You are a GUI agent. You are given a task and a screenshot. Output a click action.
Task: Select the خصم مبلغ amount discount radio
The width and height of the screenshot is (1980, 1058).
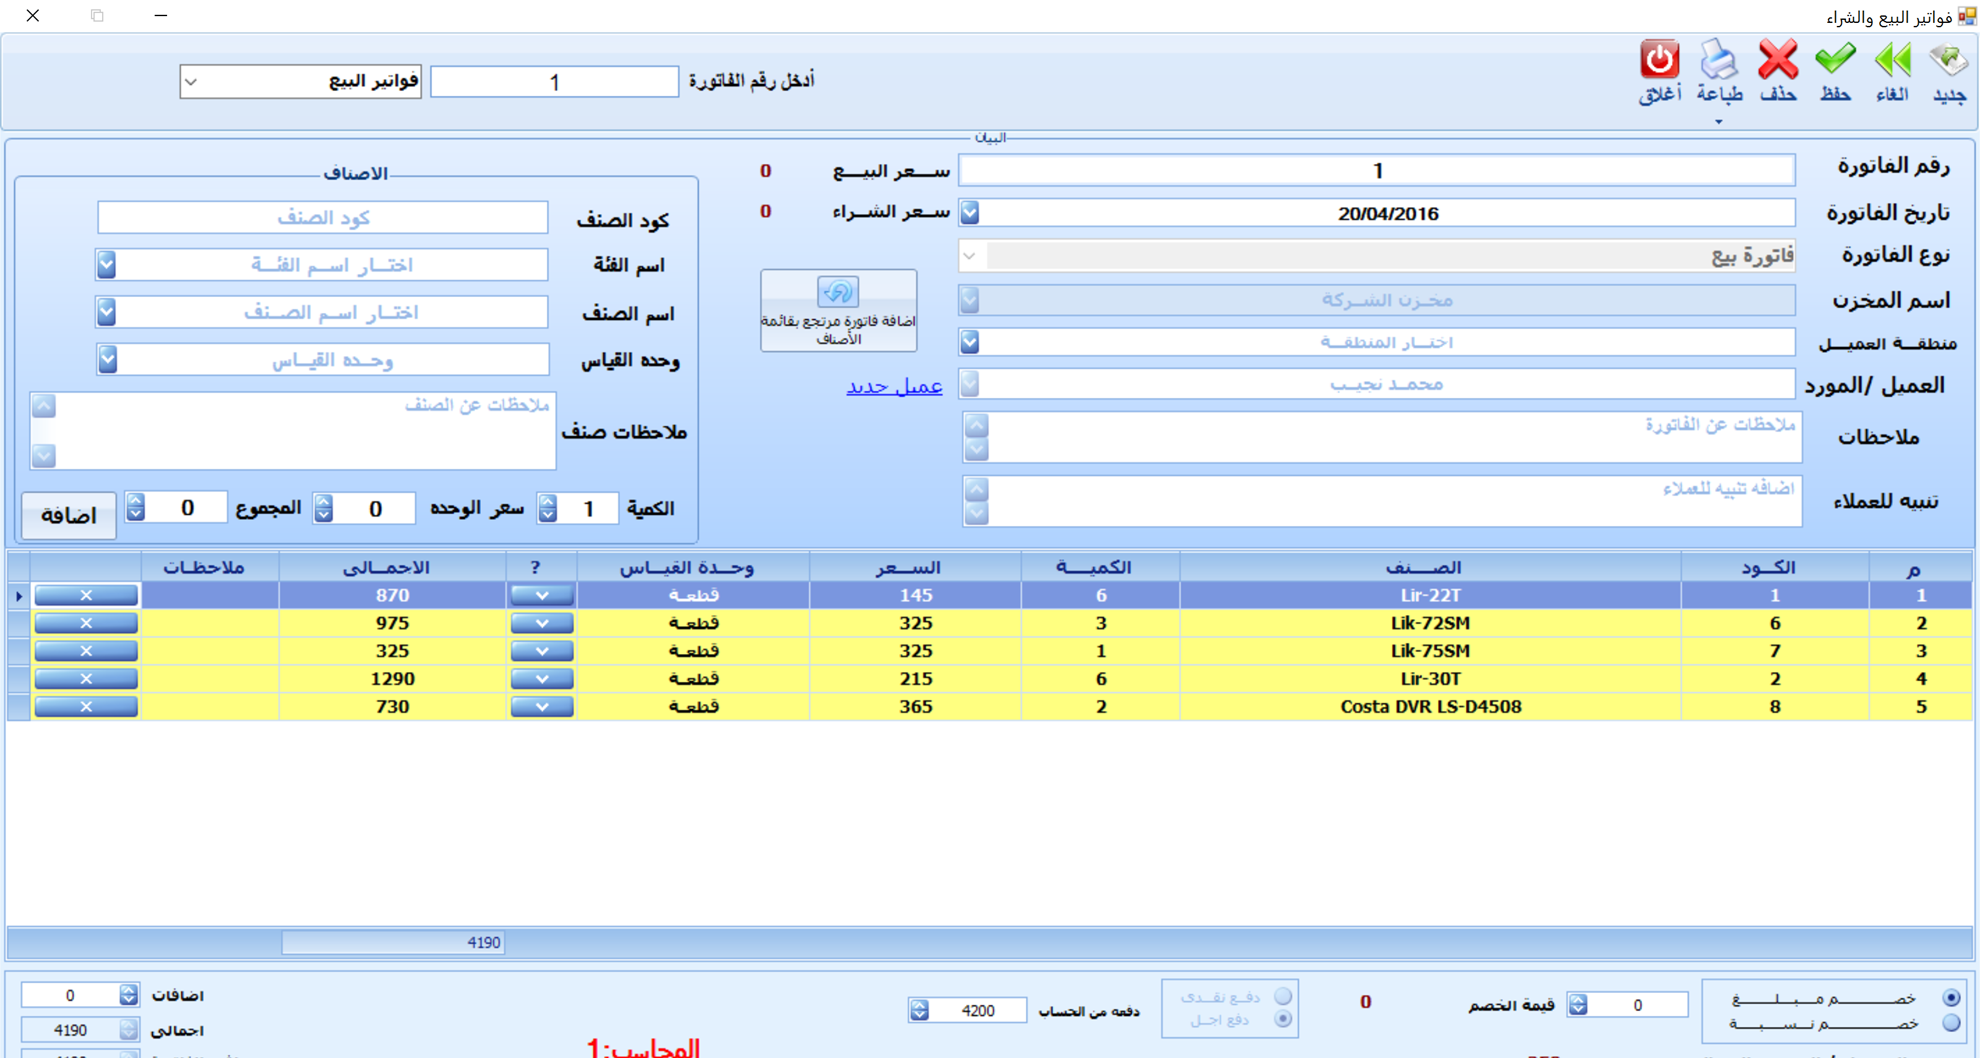[x=1951, y=997]
